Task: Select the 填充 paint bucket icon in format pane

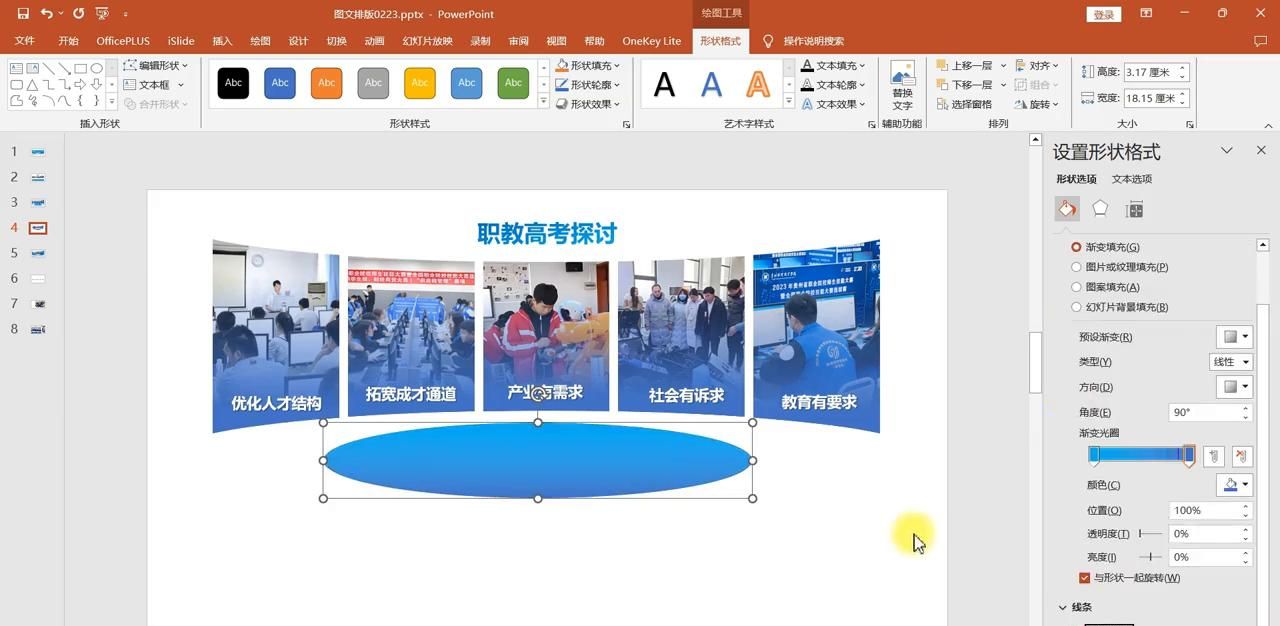Action: (x=1066, y=208)
